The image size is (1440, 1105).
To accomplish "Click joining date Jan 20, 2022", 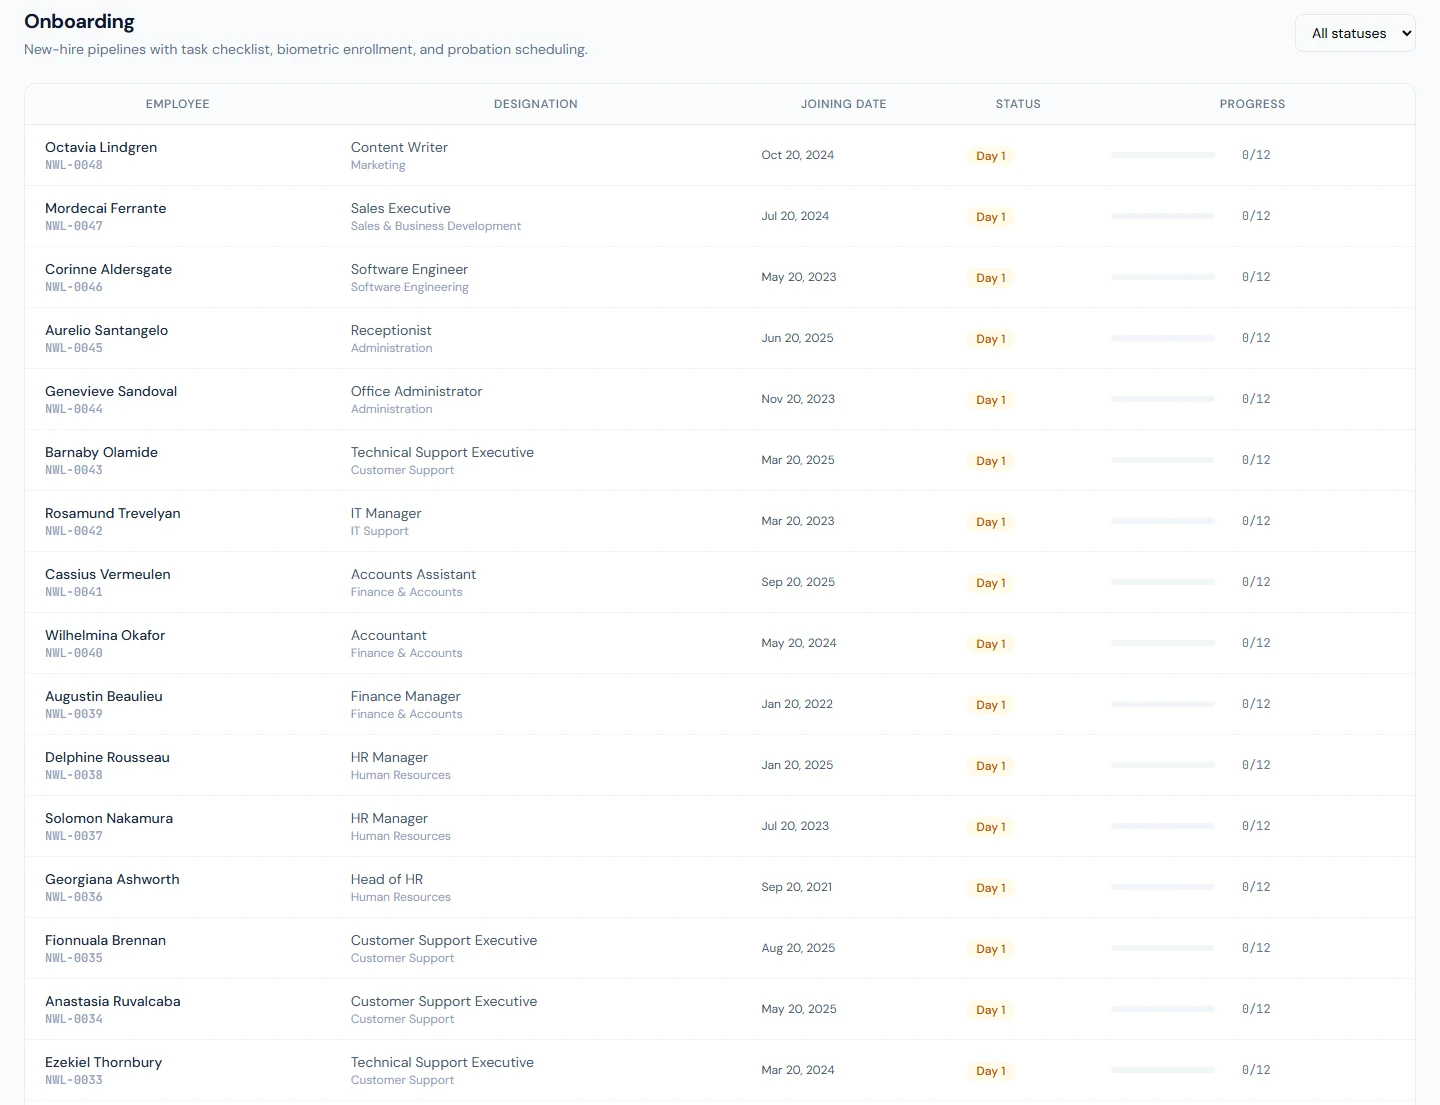I will [797, 704].
